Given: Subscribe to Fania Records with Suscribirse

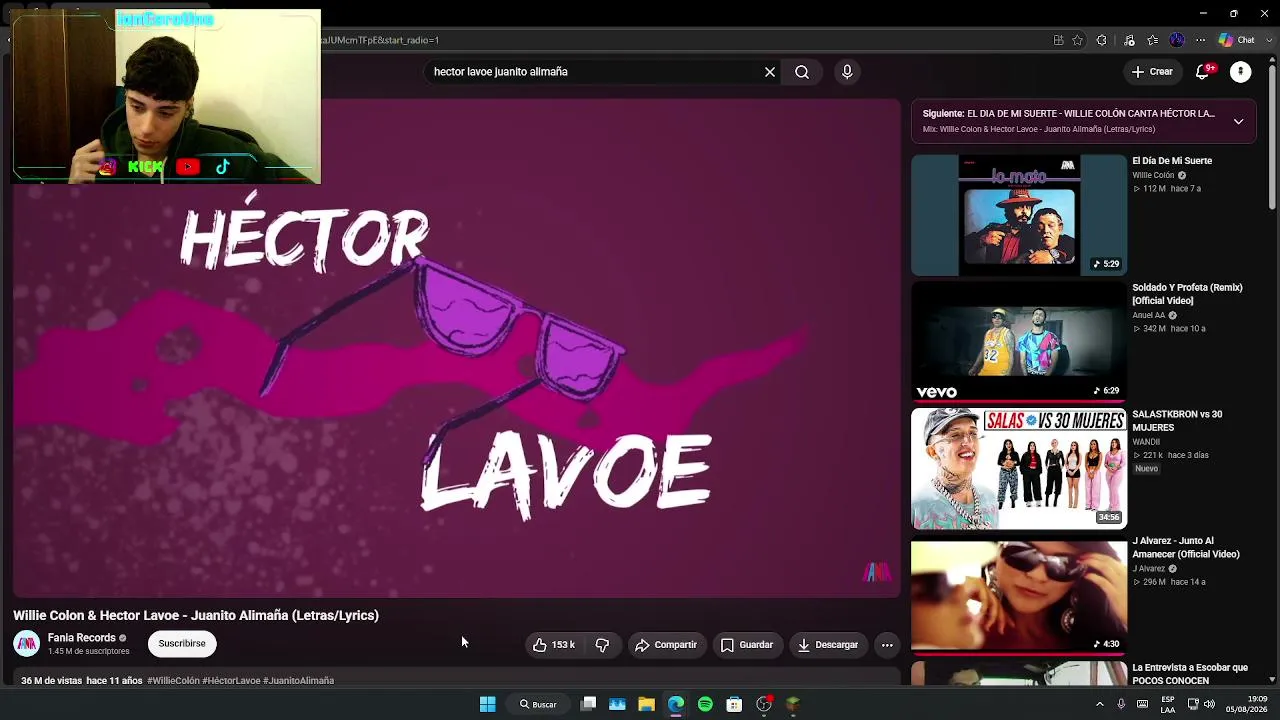Looking at the screenshot, I should click(x=182, y=644).
